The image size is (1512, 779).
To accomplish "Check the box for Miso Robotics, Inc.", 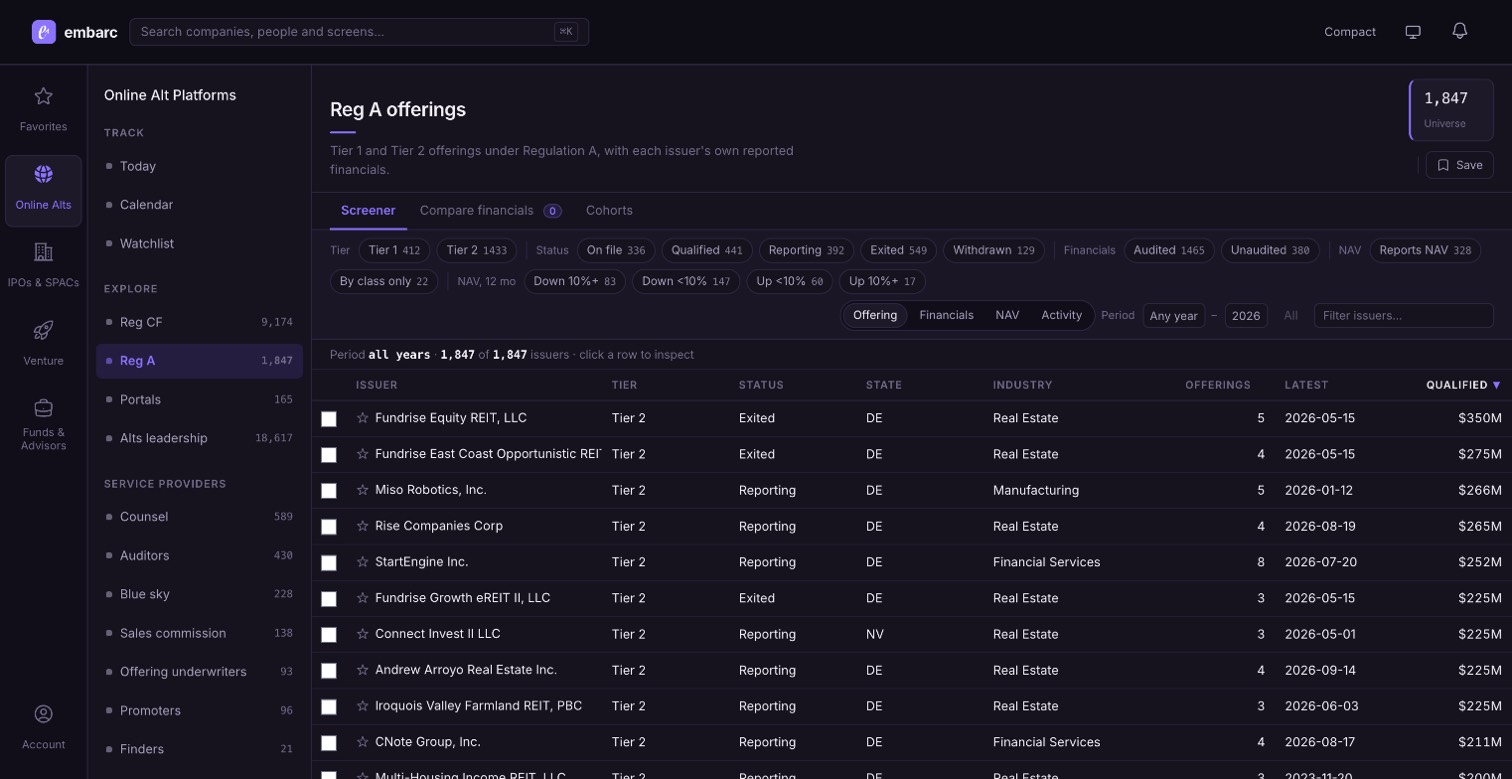I will tap(329, 491).
